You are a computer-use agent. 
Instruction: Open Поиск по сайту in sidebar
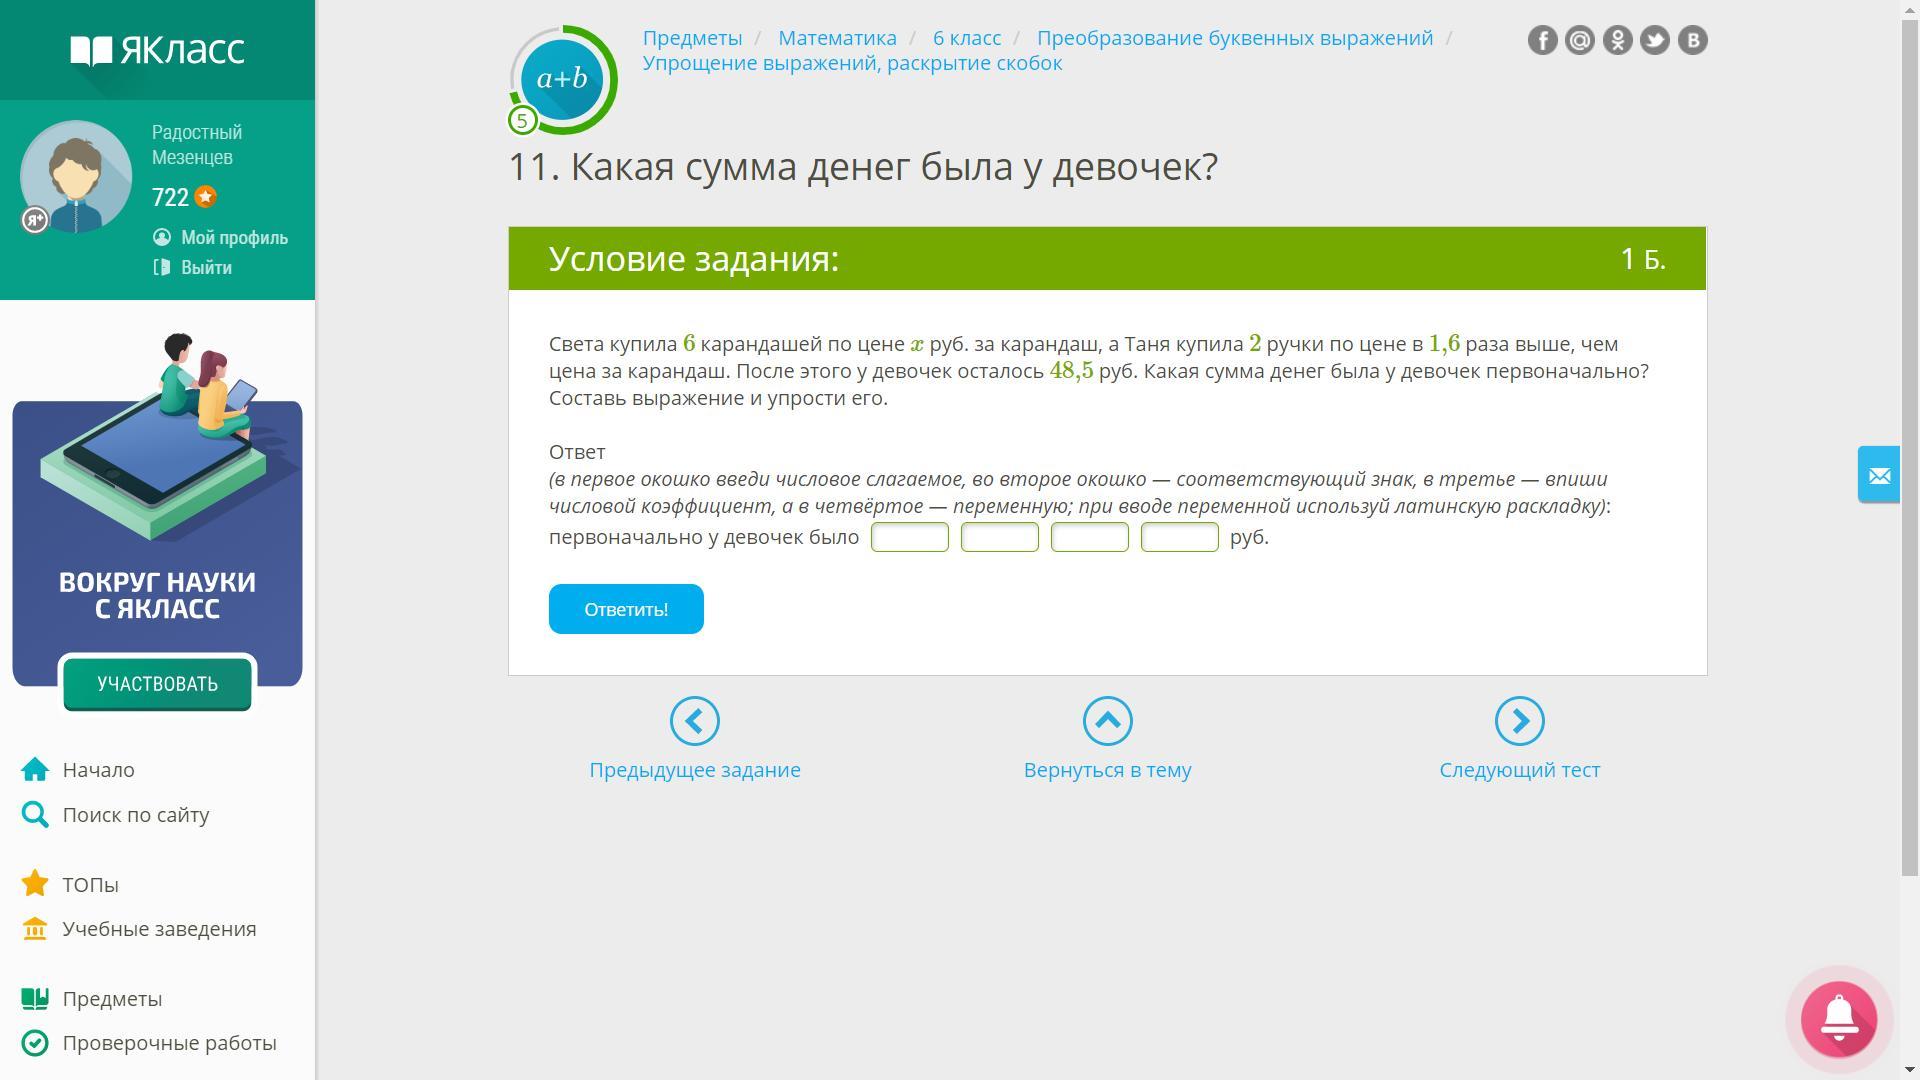pos(135,815)
